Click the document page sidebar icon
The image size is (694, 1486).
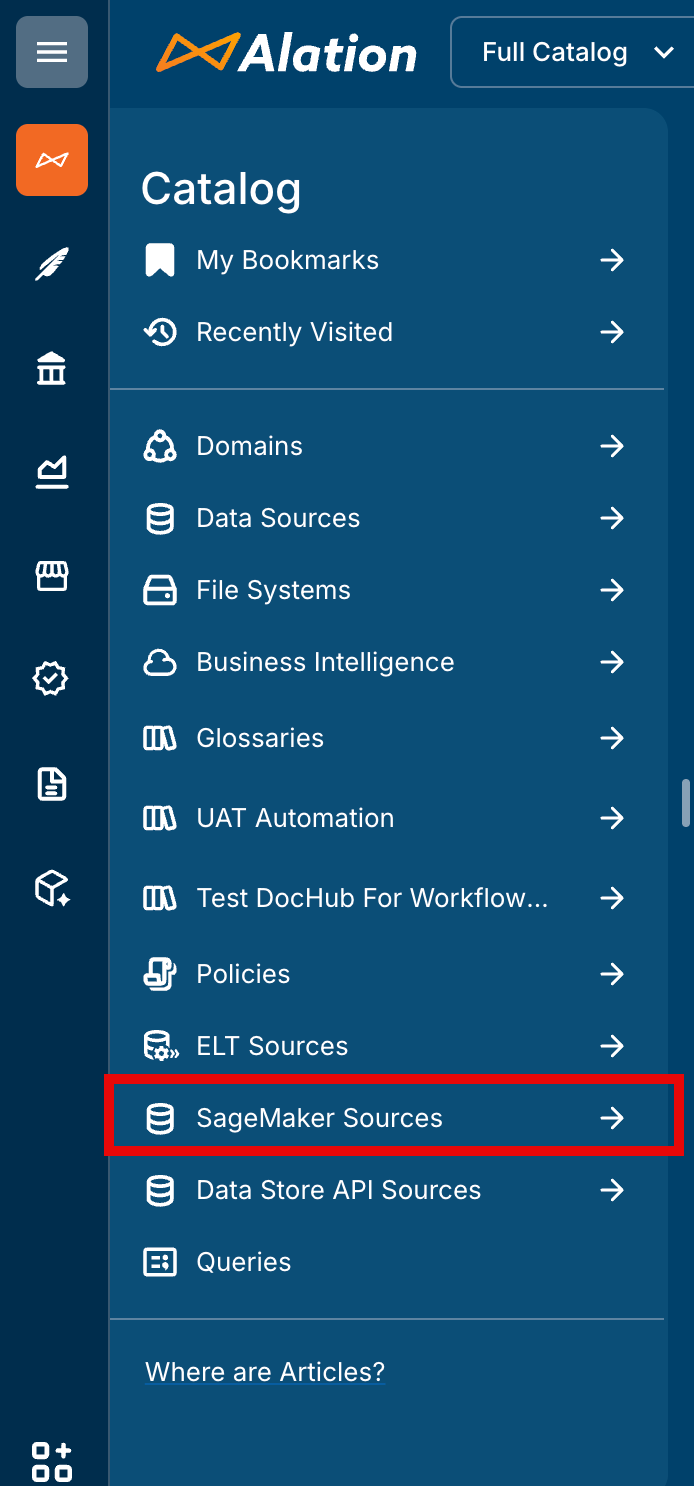[x=52, y=784]
